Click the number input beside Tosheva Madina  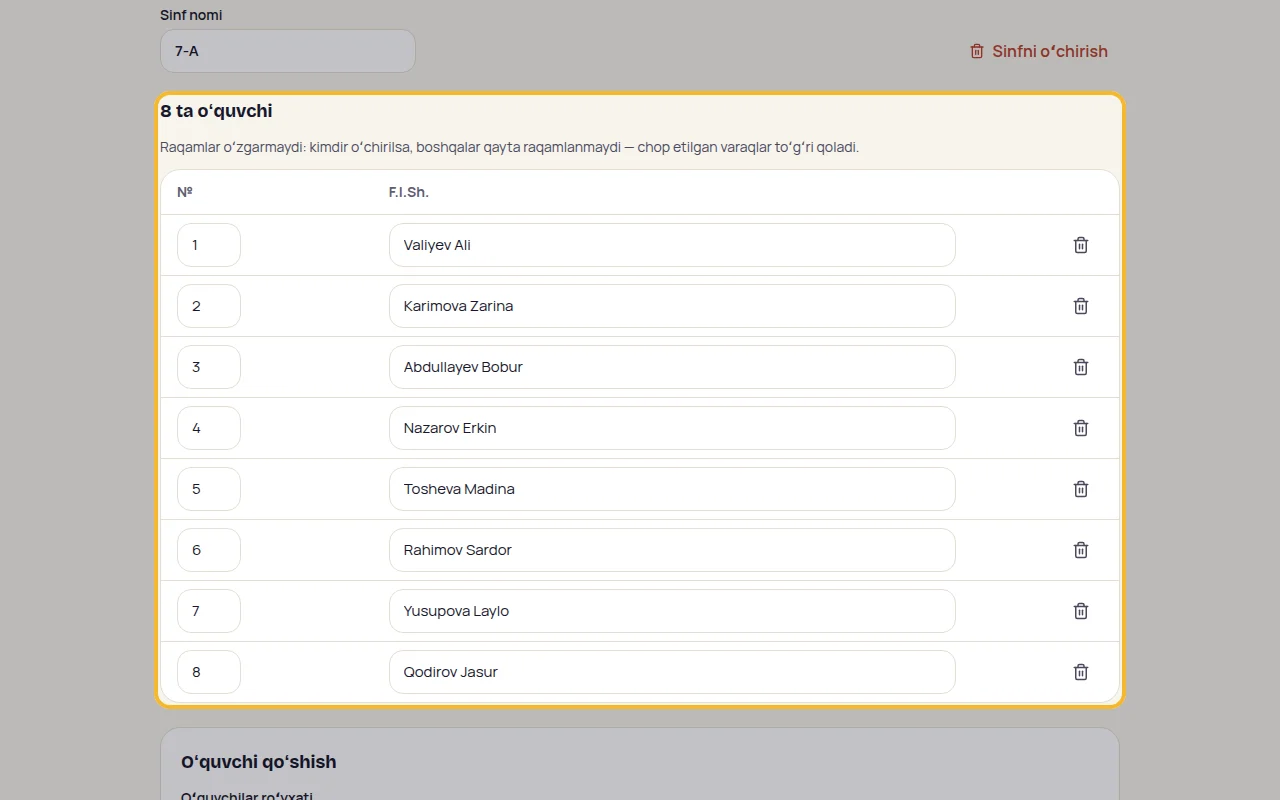pyautogui.click(x=209, y=489)
